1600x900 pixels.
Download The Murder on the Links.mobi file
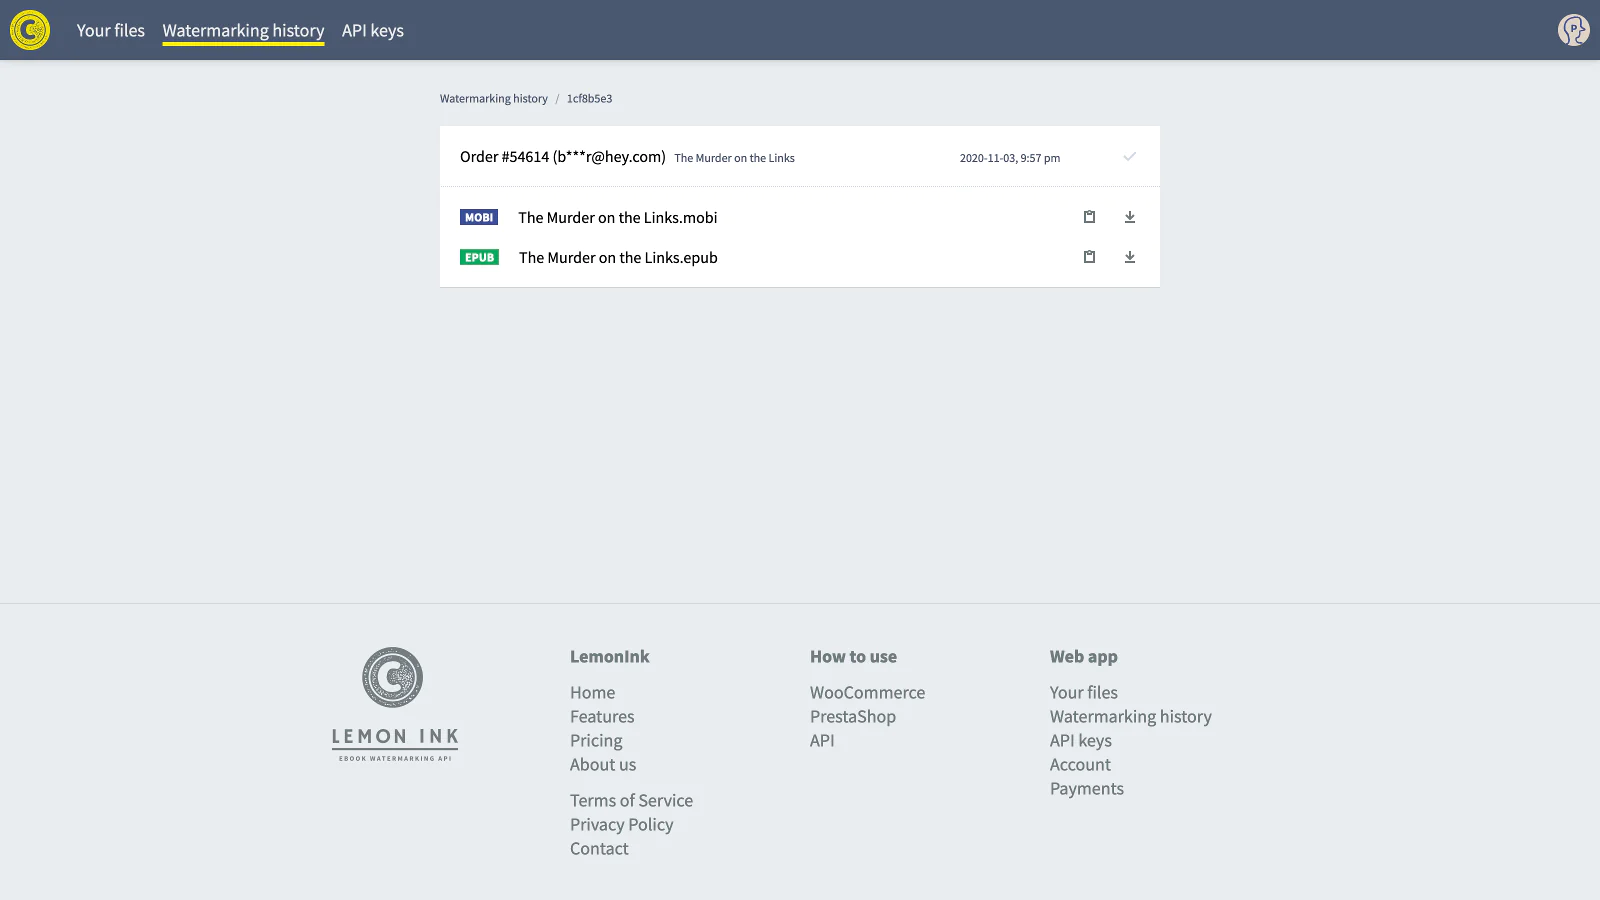coord(1129,217)
